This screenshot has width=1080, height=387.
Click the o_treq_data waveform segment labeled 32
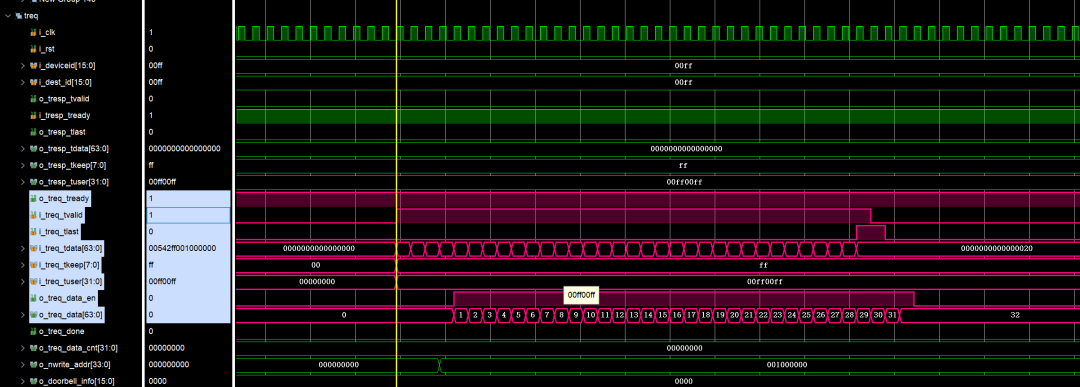click(990, 315)
